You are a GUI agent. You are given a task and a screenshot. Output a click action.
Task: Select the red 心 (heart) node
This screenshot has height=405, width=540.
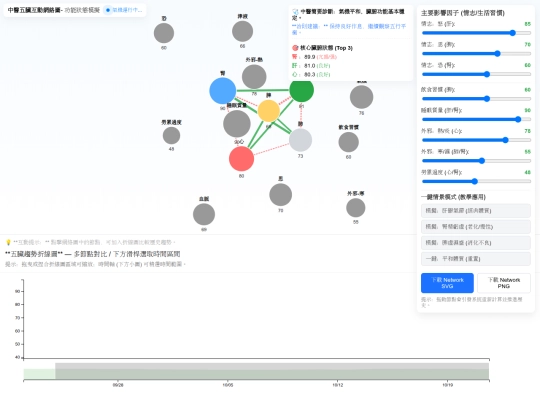pos(241,159)
